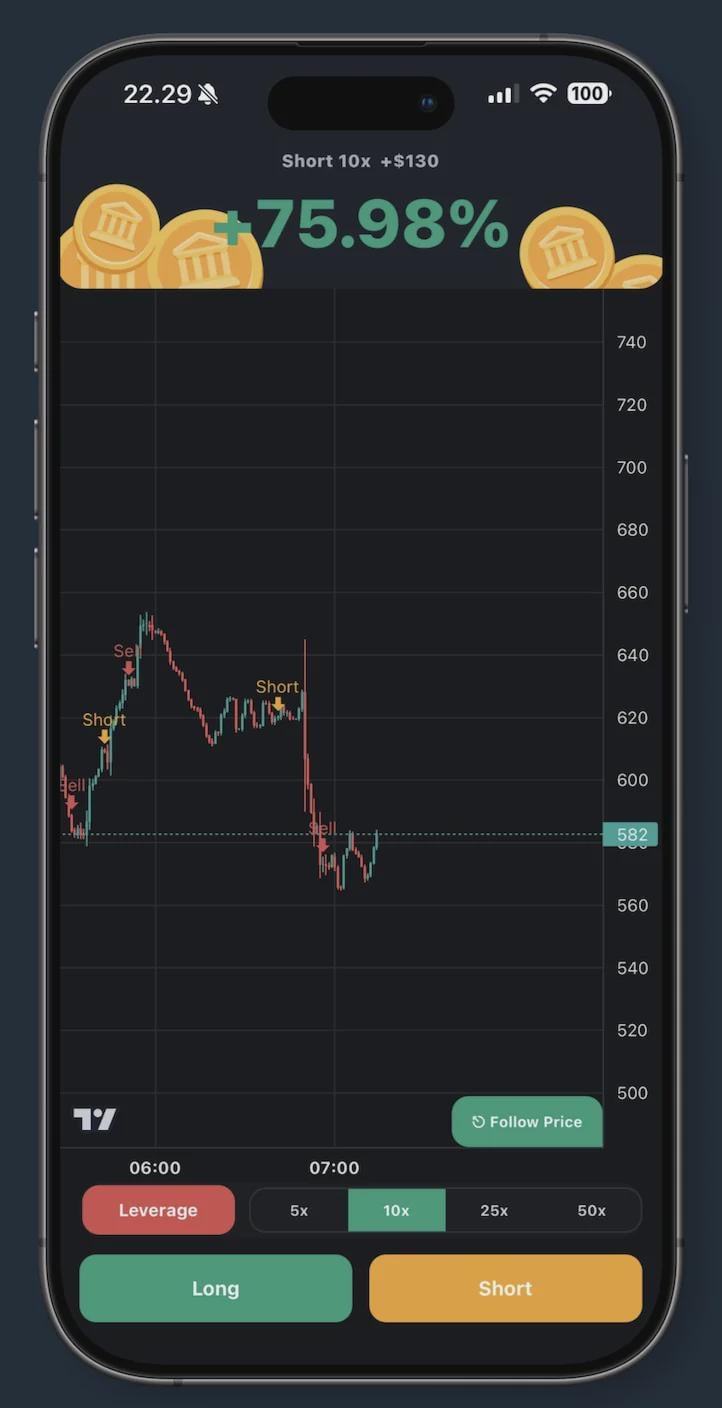Select 25x leverage option

[x=494, y=1211]
